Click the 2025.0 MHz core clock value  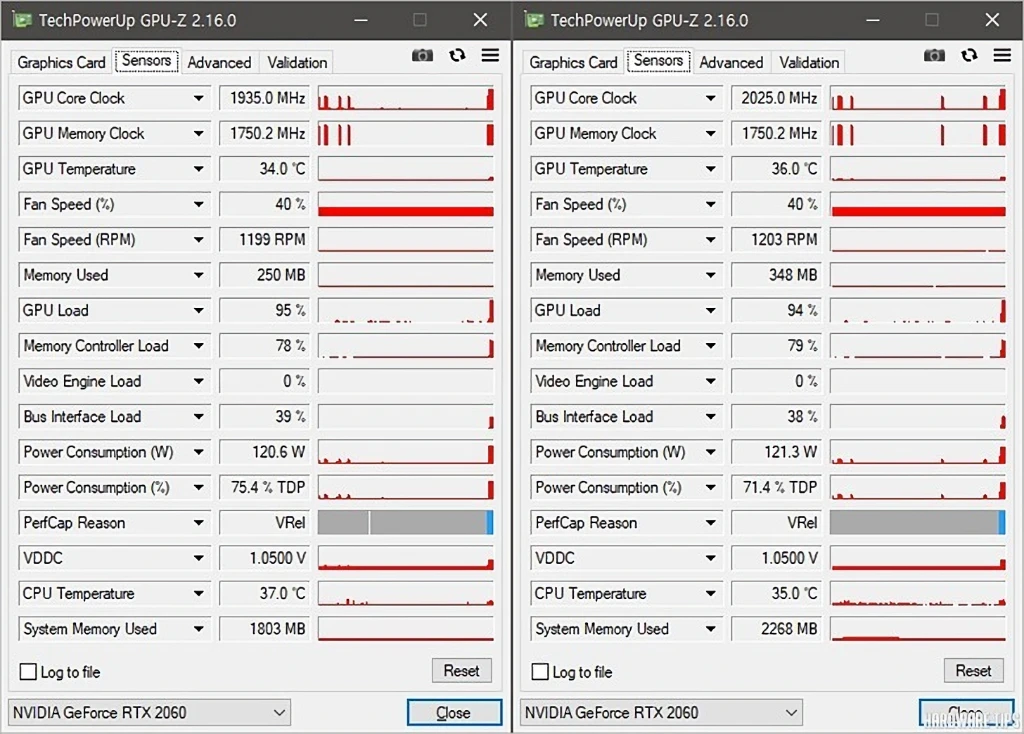[x=776, y=98]
